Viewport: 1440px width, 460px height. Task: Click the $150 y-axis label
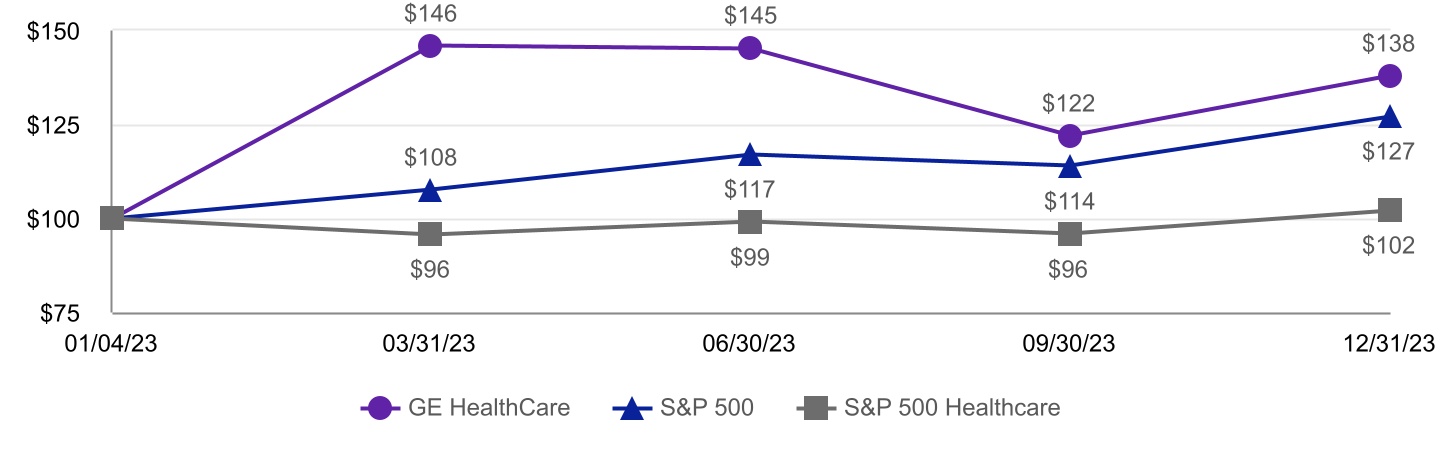52,32
